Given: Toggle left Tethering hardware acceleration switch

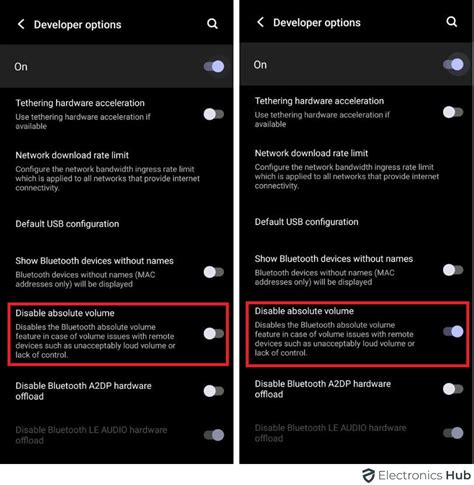Looking at the screenshot, I should pos(214,114).
